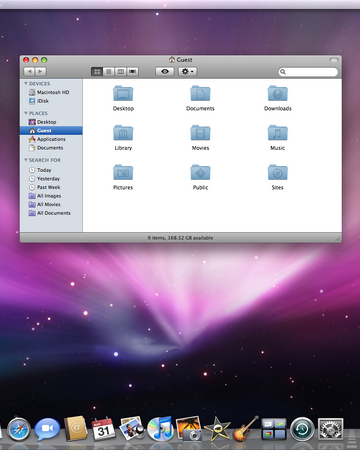Select Applications in the sidebar

tap(51, 139)
